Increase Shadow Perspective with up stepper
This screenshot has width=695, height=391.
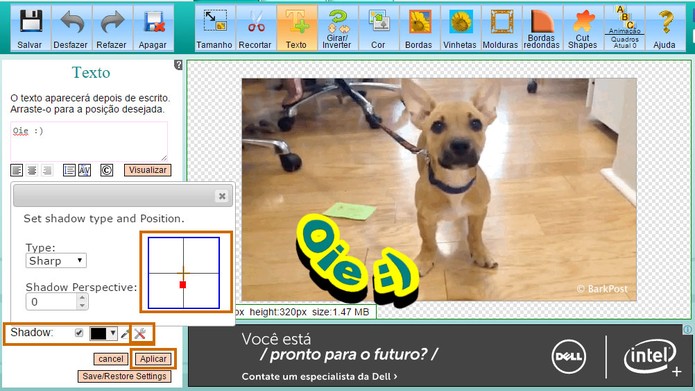(82, 298)
